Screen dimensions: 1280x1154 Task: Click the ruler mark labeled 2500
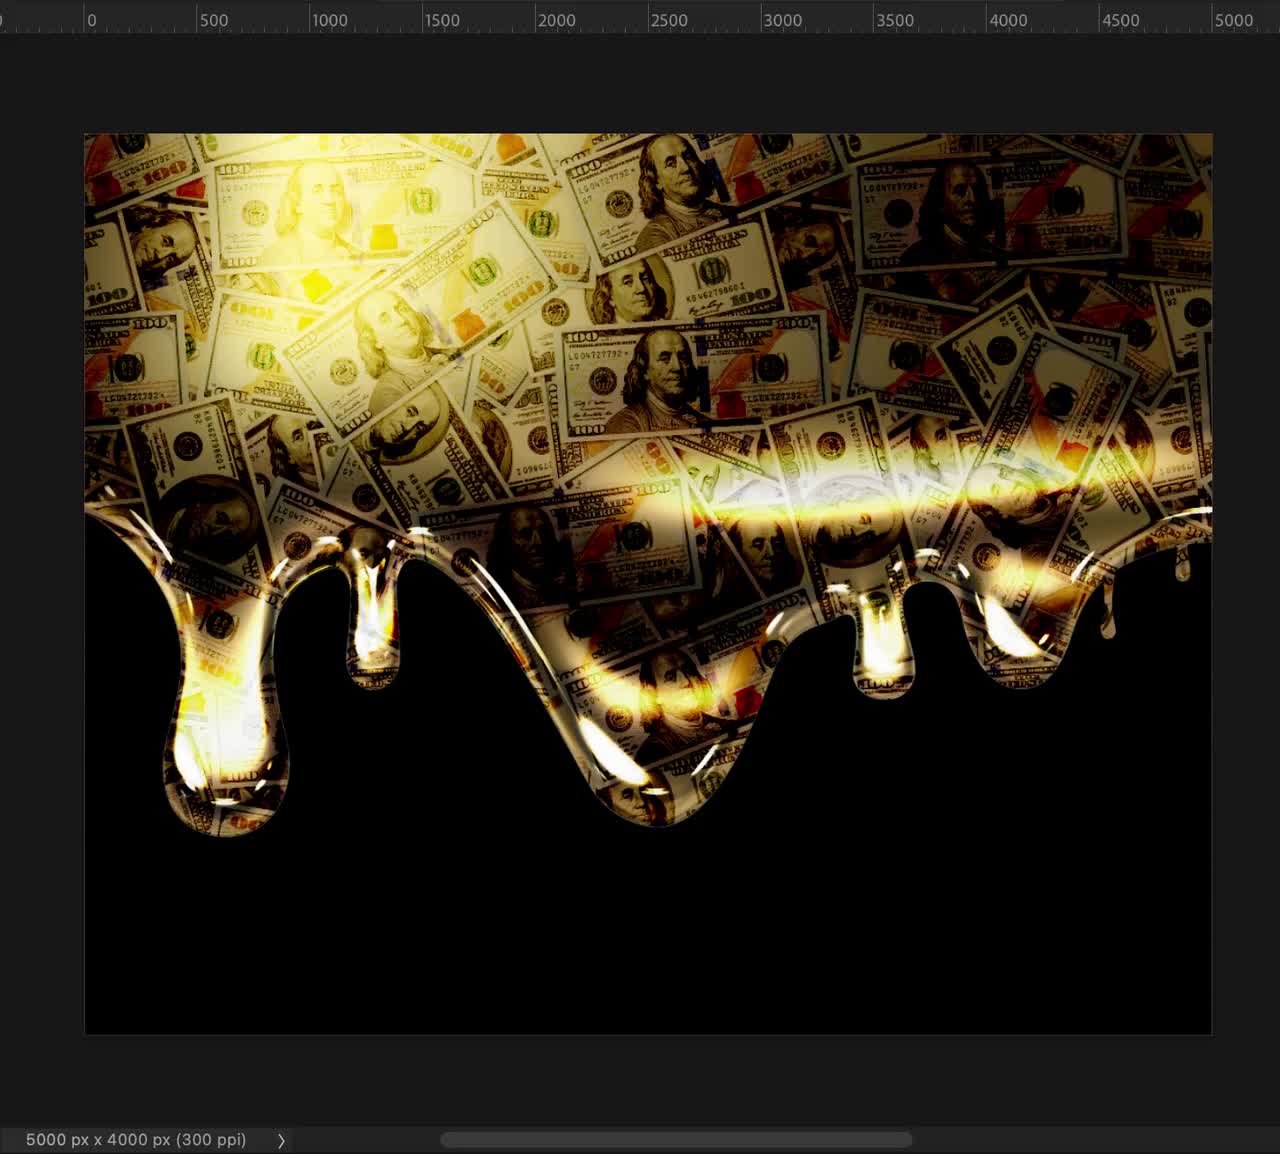pos(669,20)
